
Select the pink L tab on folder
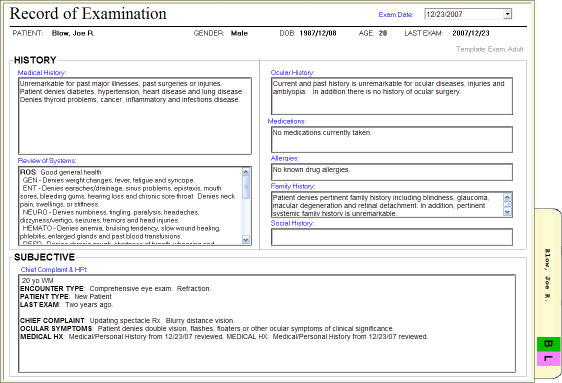click(548, 359)
